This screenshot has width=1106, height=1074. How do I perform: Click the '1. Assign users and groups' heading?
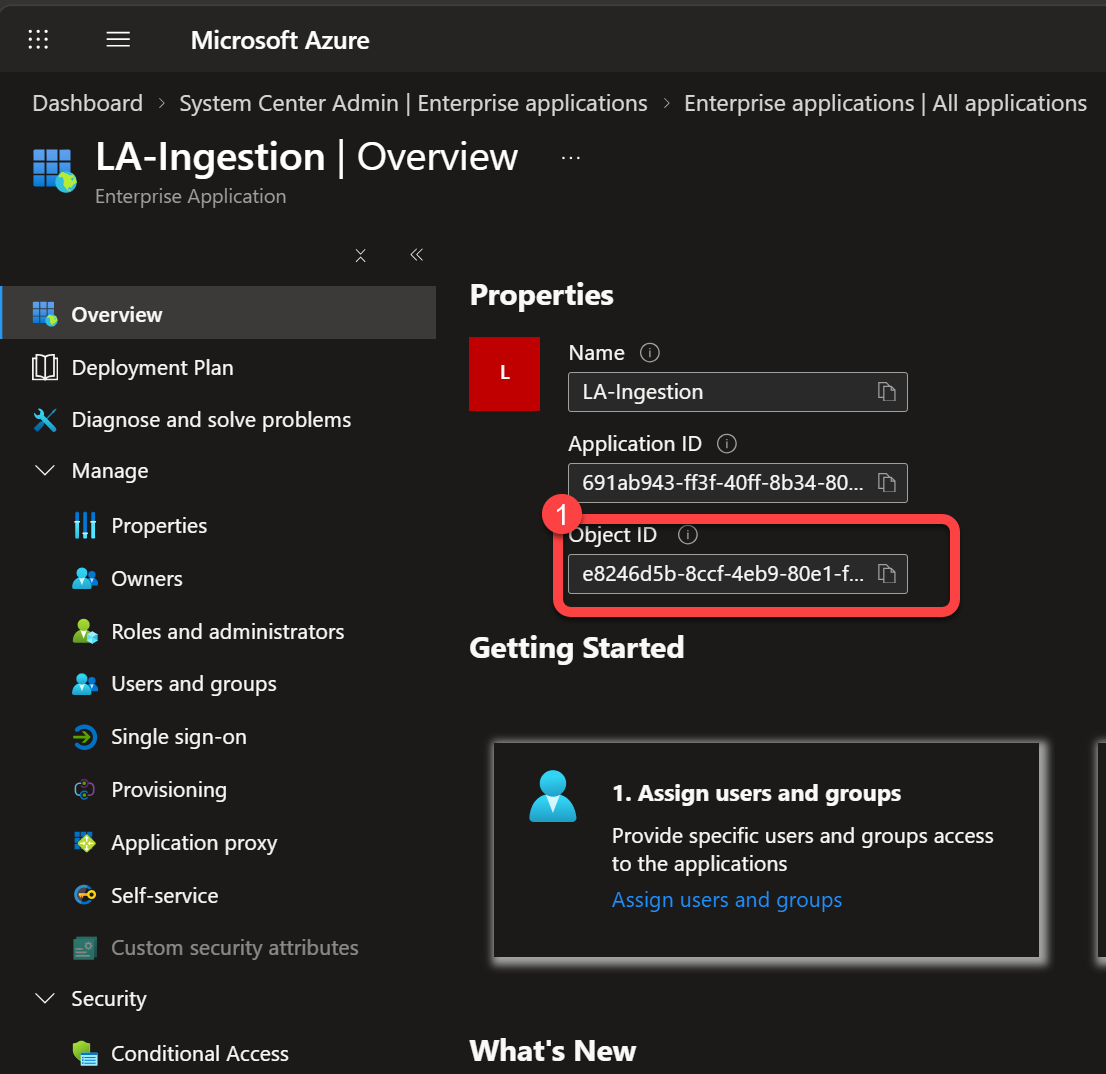tap(756, 793)
